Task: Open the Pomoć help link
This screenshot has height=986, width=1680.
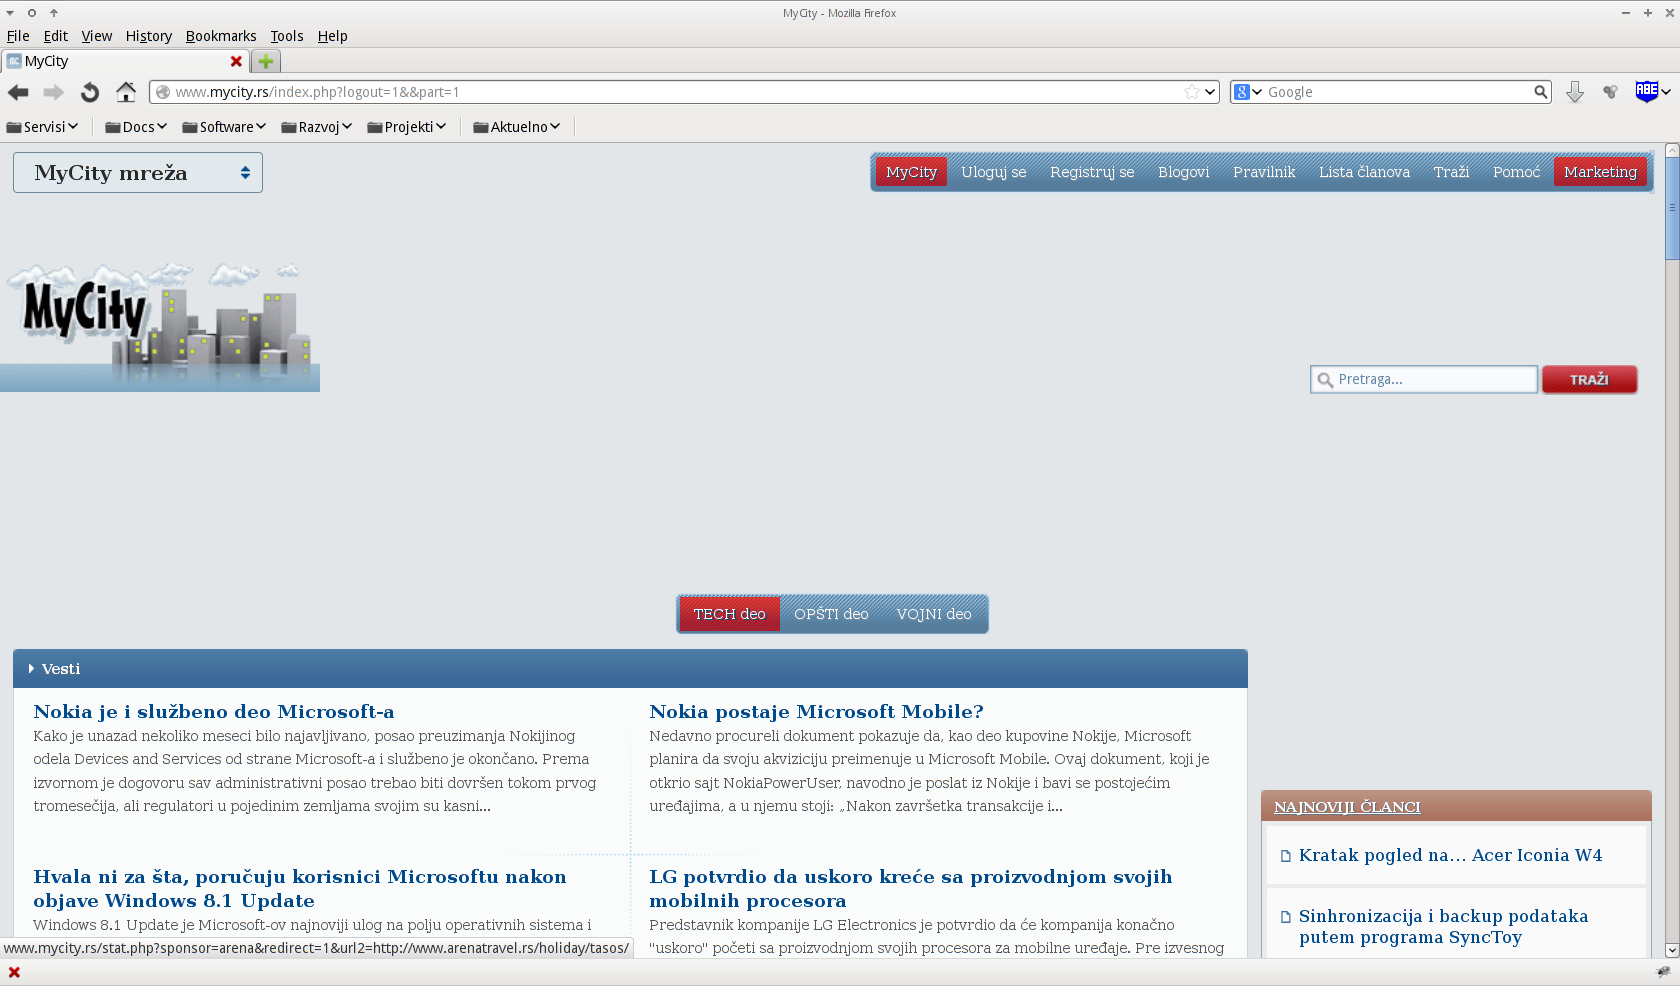Action: tap(1516, 172)
